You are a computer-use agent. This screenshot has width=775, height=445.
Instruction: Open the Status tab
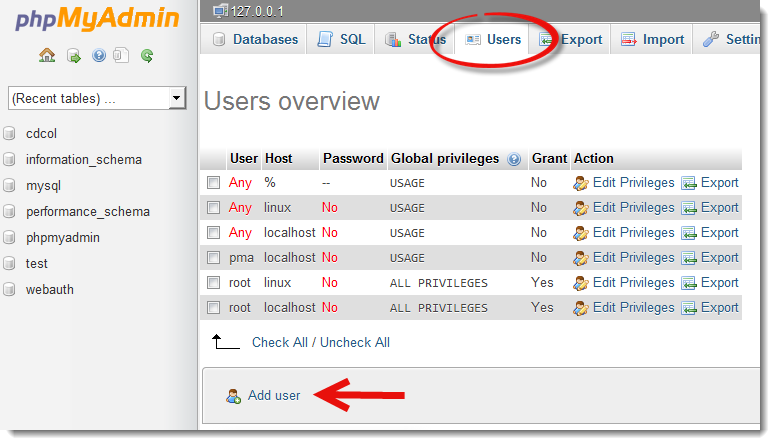point(415,39)
